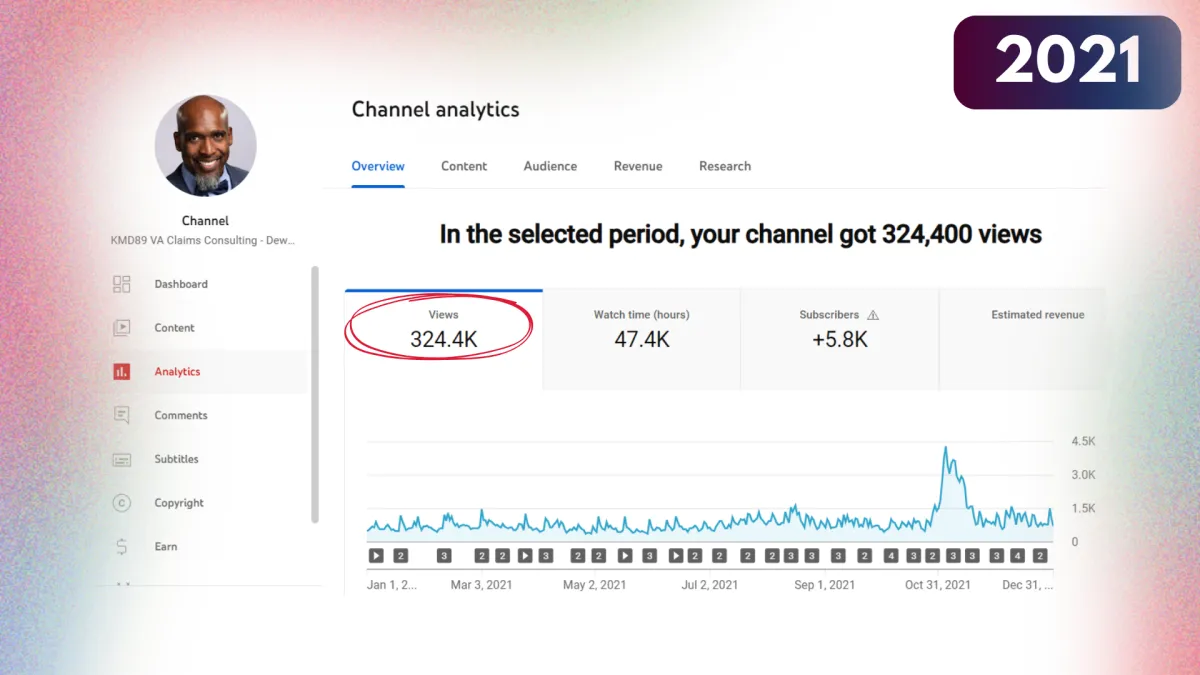This screenshot has height=675, width=1200.
Task: Select the Watch time (hours) card
Action: click(x=642, y=339)
